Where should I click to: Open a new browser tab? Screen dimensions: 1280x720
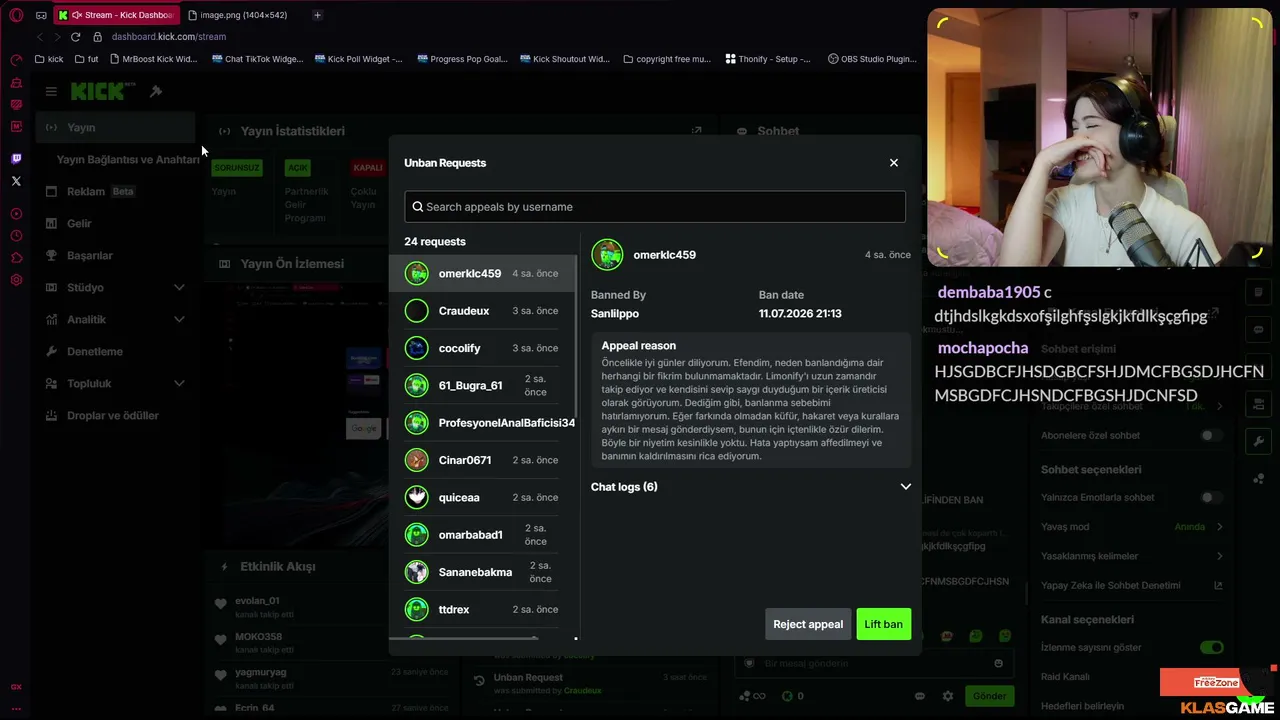[317, 15]
